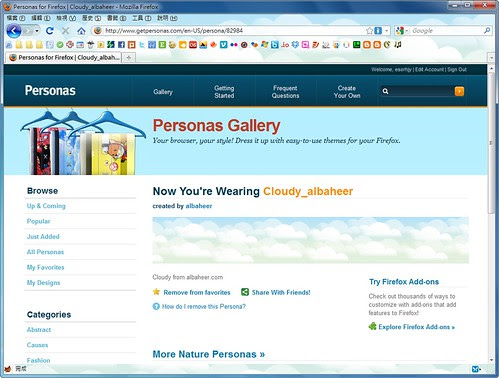The width and height of the screenshot is (499, 378).
Task: Open a new tab with plus button
Action: click(x=129, y=58)
